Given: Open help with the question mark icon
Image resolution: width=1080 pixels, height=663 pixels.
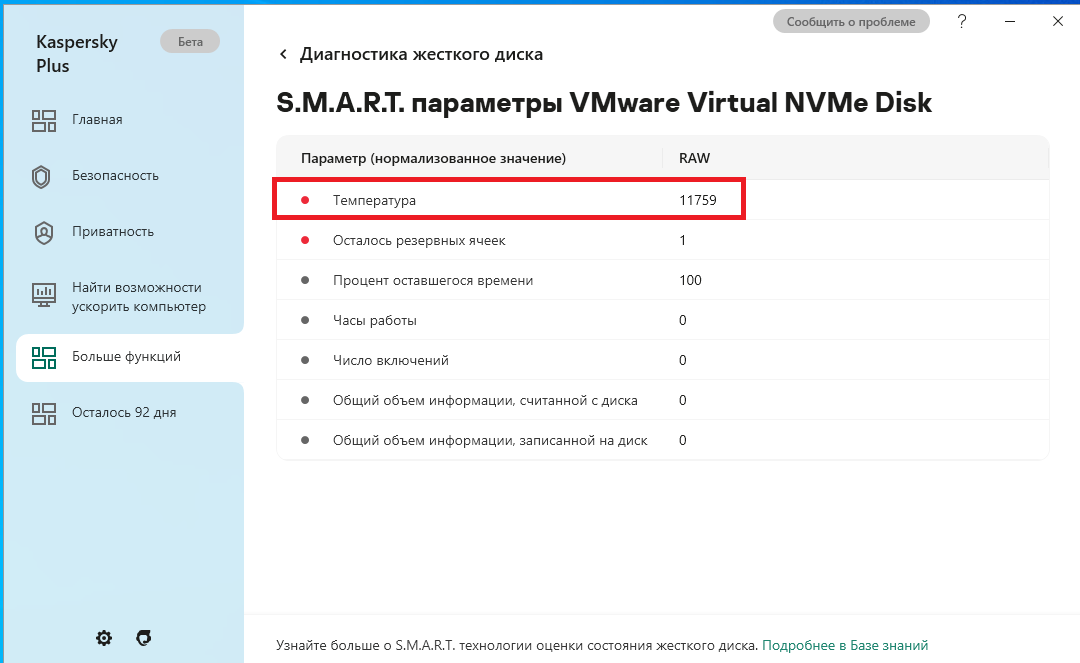Looking at the screenshot, I should pyautogui.click(x=962, y=21).
